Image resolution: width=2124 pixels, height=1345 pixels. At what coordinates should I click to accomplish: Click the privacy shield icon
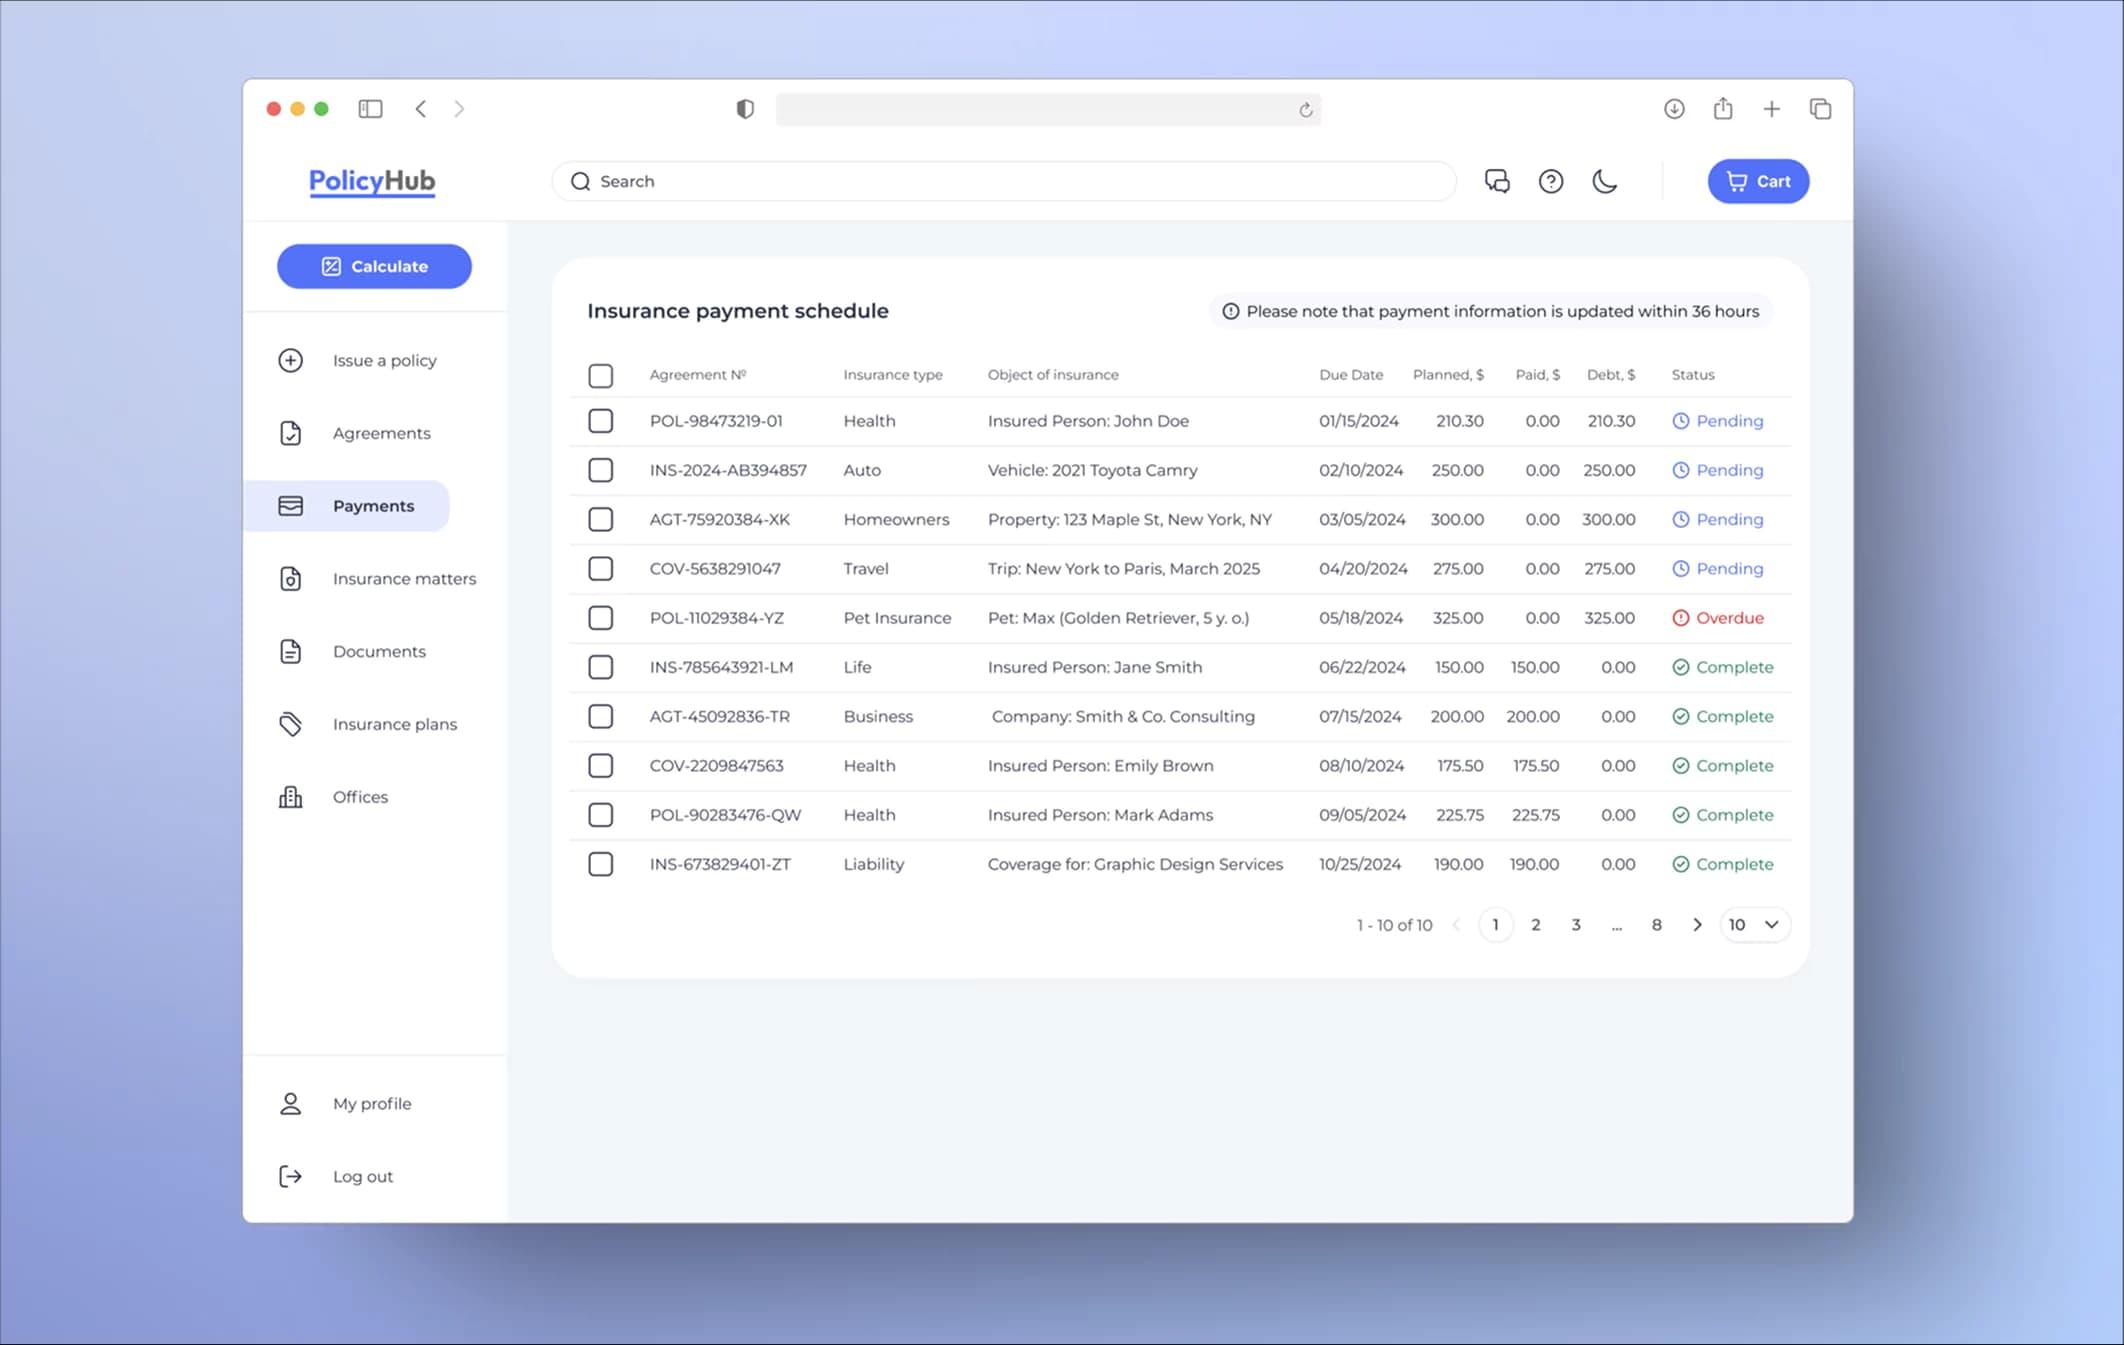[745, 109]
